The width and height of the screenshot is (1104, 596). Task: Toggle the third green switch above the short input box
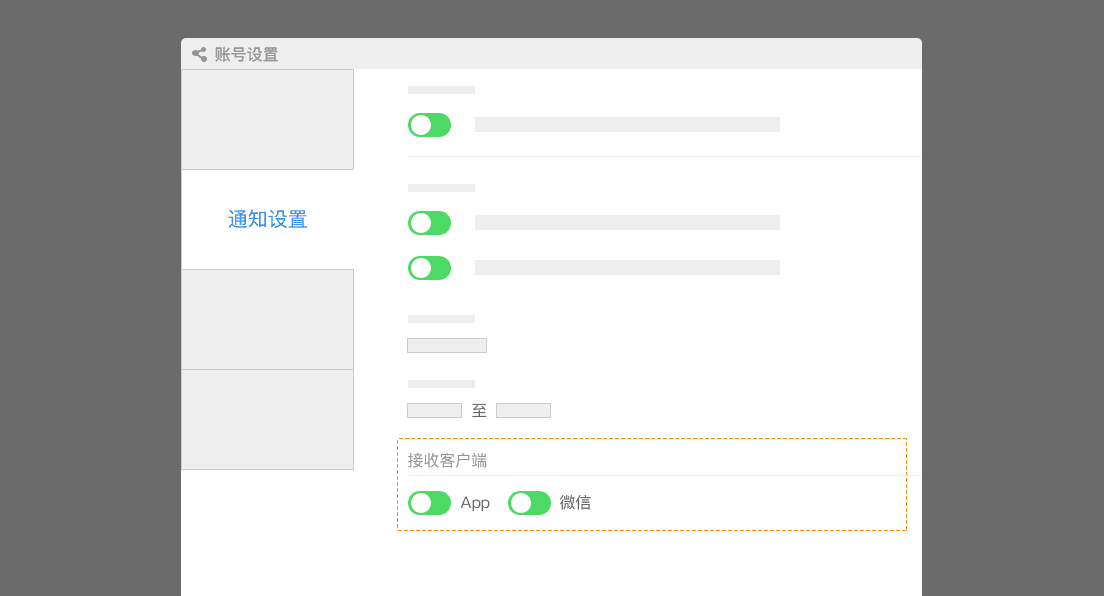(429, 268)
